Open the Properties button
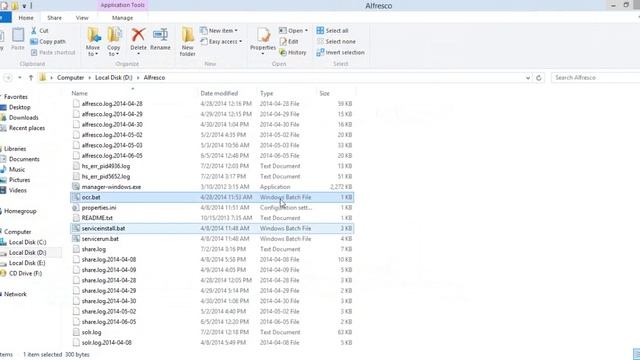This screenshot has width=640, height=360. [263, 41]
